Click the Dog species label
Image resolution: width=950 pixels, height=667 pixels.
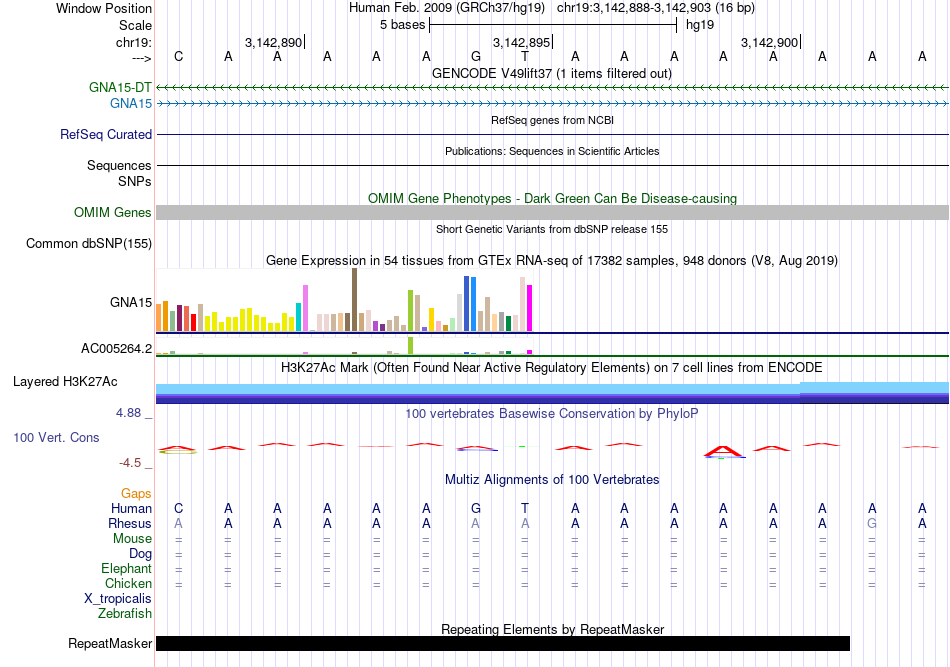pyautogui.click(x=140, y=554)
